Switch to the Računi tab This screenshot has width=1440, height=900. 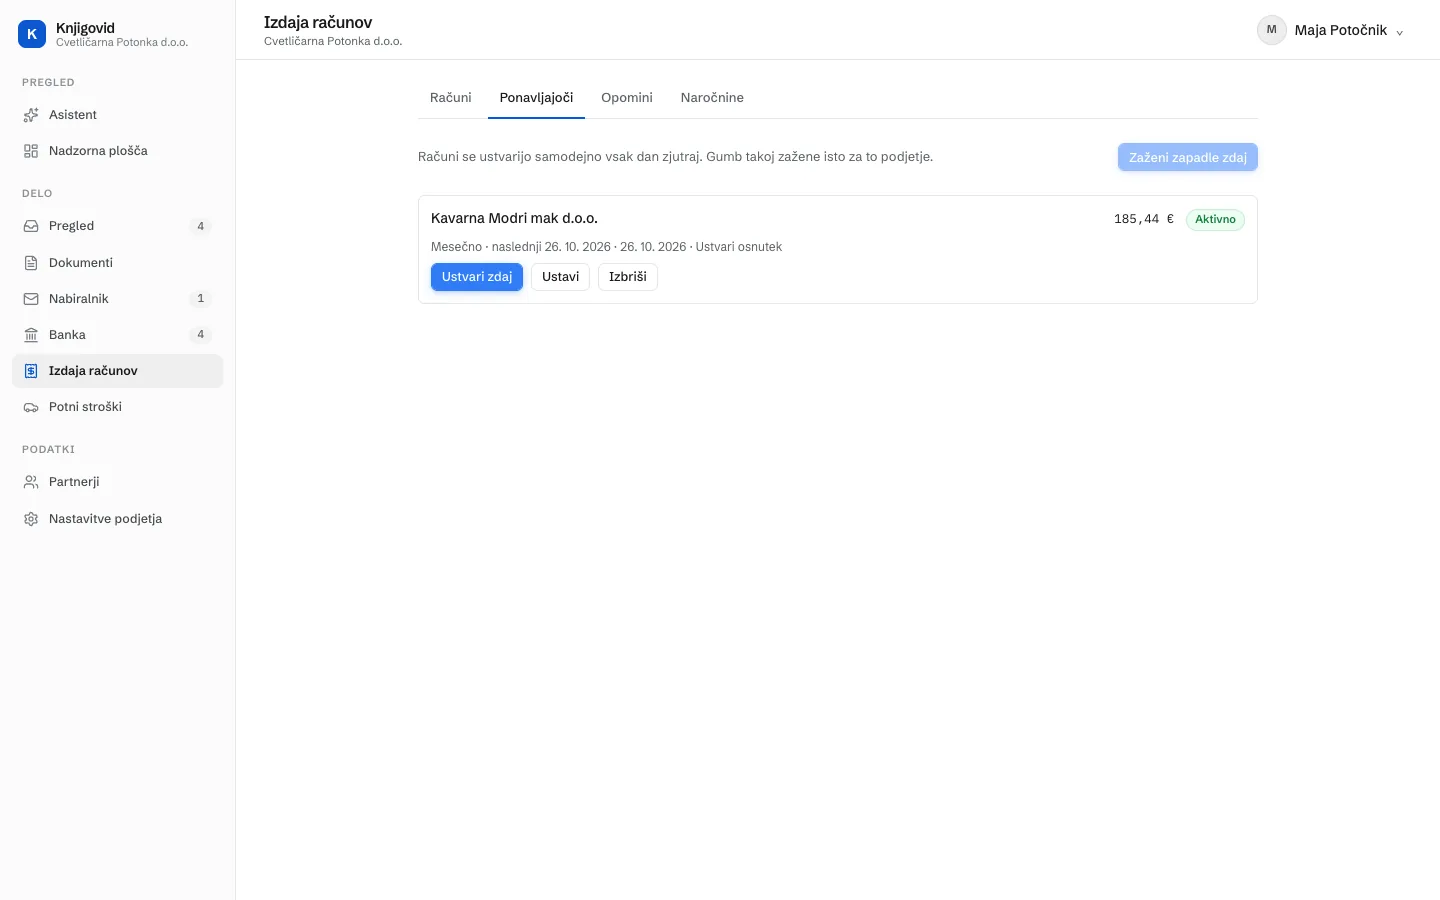(x=451, y=98)
